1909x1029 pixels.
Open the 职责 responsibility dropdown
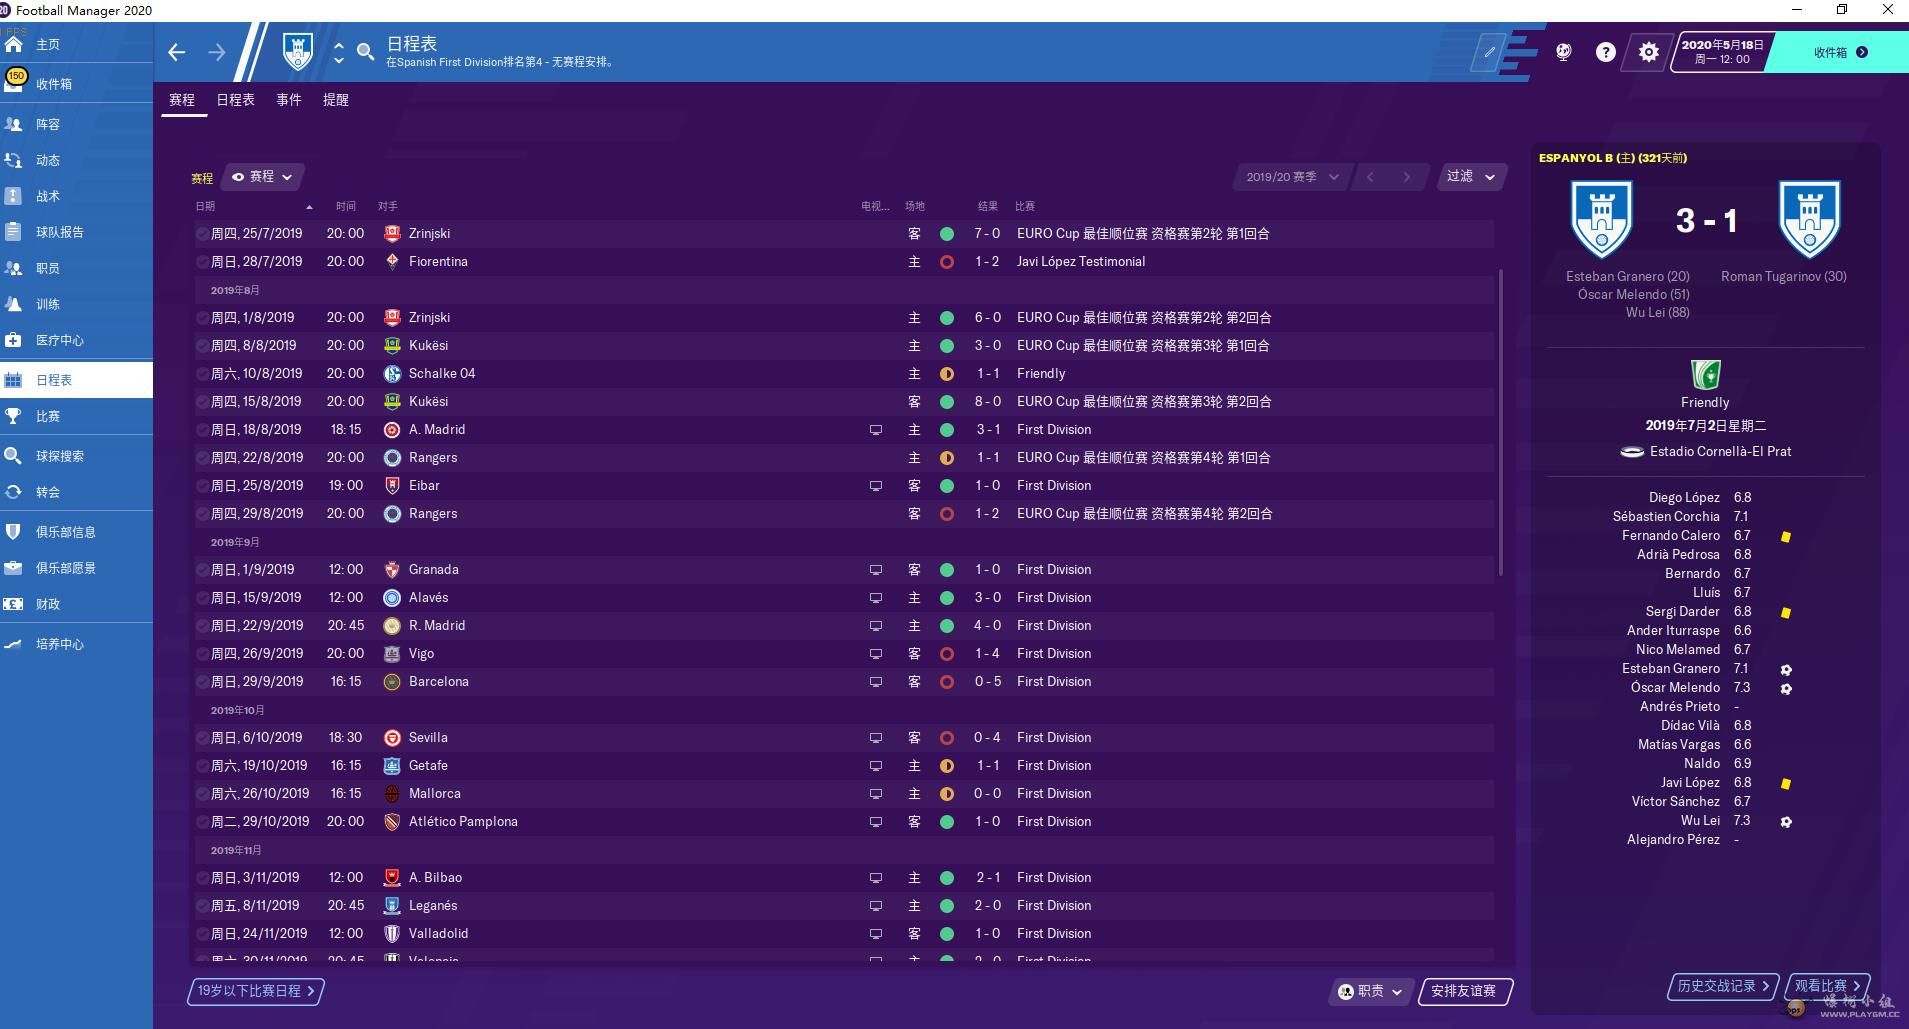pos(1370,991)
